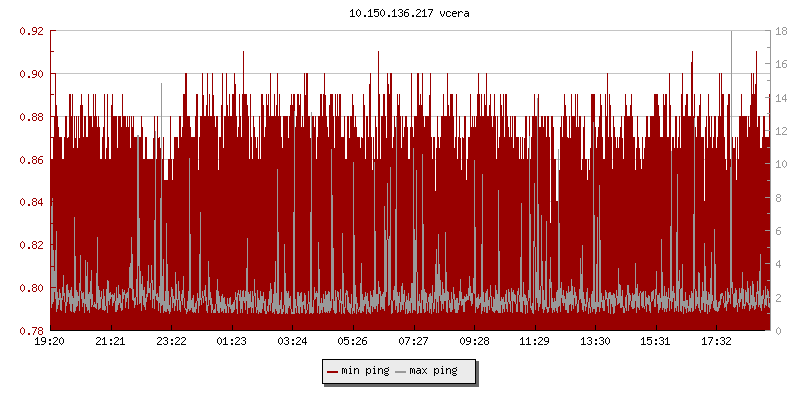Click the gray max ping legend swatch
The image size is (800, 400).
(x=401, y=372)
